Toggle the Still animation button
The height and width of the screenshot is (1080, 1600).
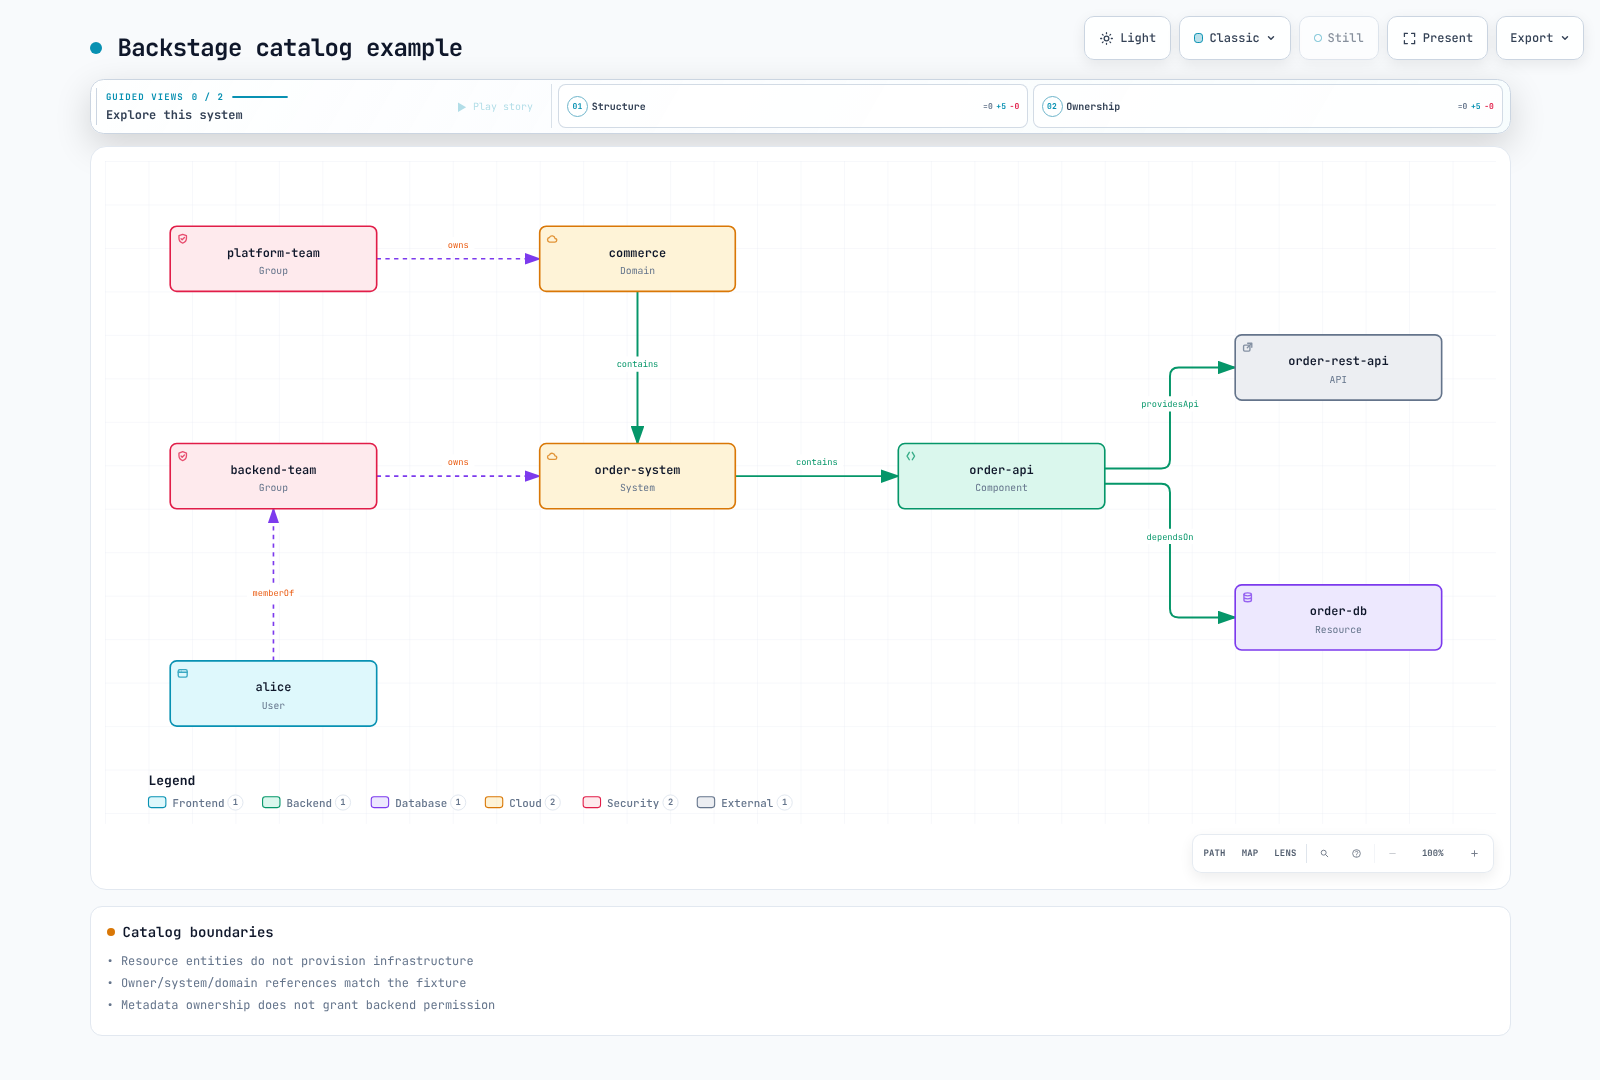[1339, 38]
